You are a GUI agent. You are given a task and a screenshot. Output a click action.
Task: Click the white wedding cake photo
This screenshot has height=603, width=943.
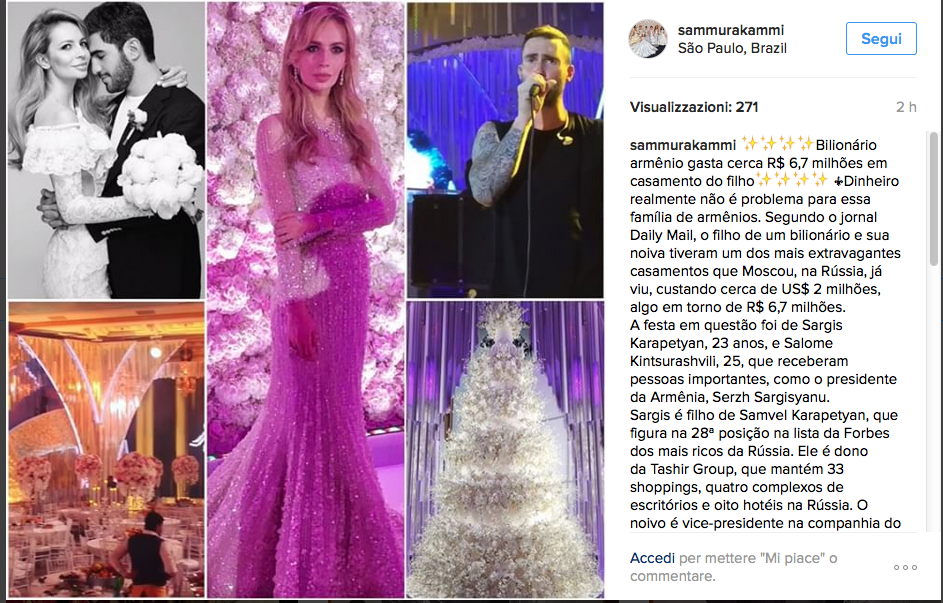(x=505, y=449)
